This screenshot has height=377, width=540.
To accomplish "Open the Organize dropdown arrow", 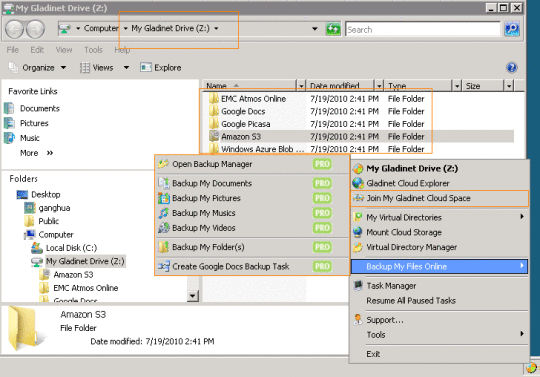I will [x=63, y=67].
